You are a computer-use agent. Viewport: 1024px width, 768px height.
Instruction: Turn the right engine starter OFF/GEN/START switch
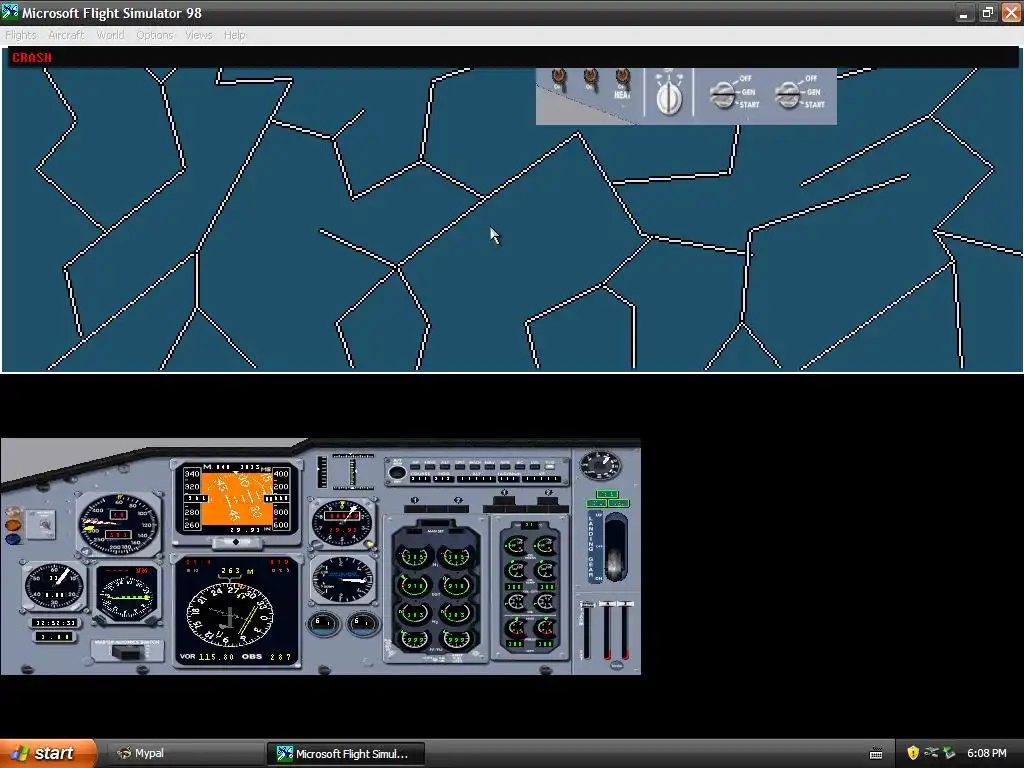click(789, 95)
